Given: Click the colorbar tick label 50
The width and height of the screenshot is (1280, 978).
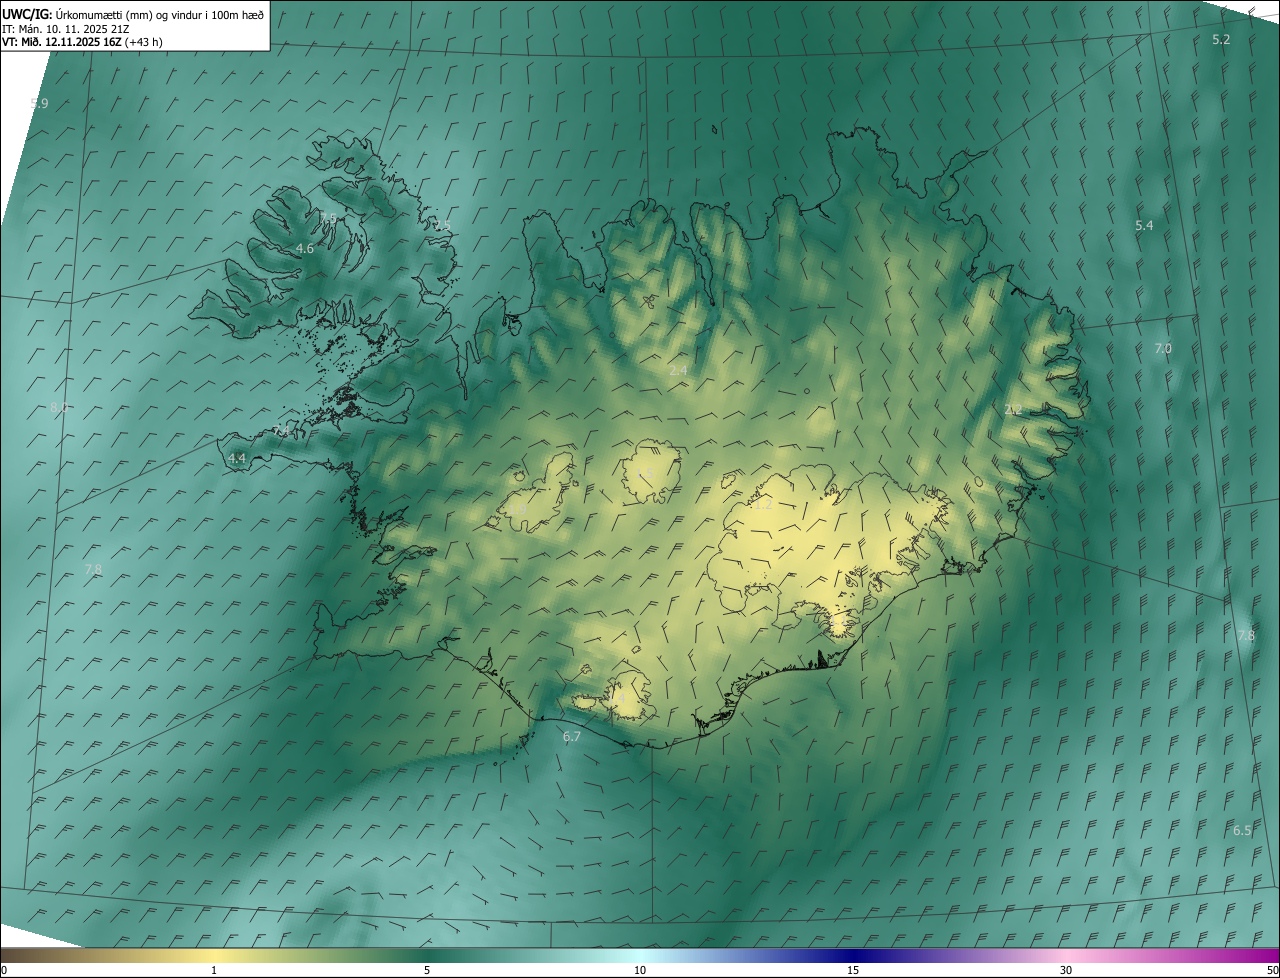Looking at the screenshot, I should 1271,970.
